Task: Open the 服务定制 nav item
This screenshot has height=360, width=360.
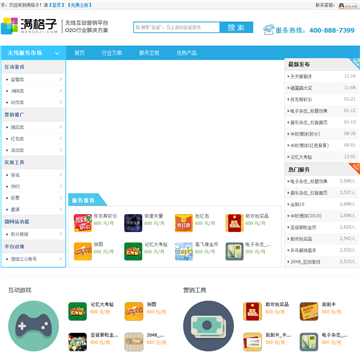Action: 149,53
